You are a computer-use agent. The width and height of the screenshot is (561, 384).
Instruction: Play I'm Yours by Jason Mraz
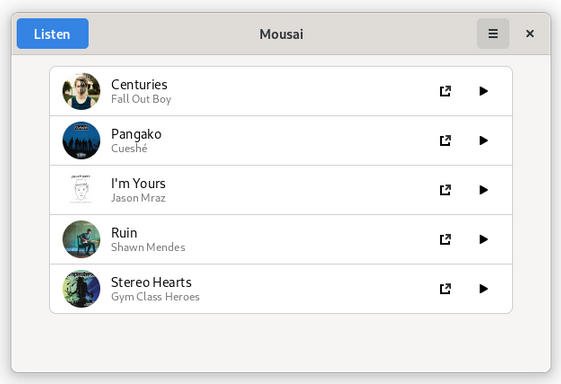[x=483, y=190]
